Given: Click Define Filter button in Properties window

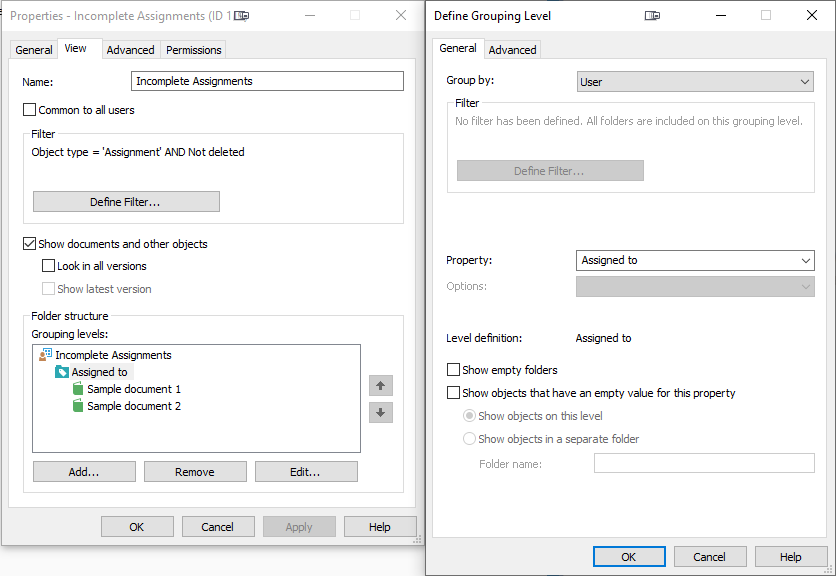Looking at the screenshot, I should point(126,202).
